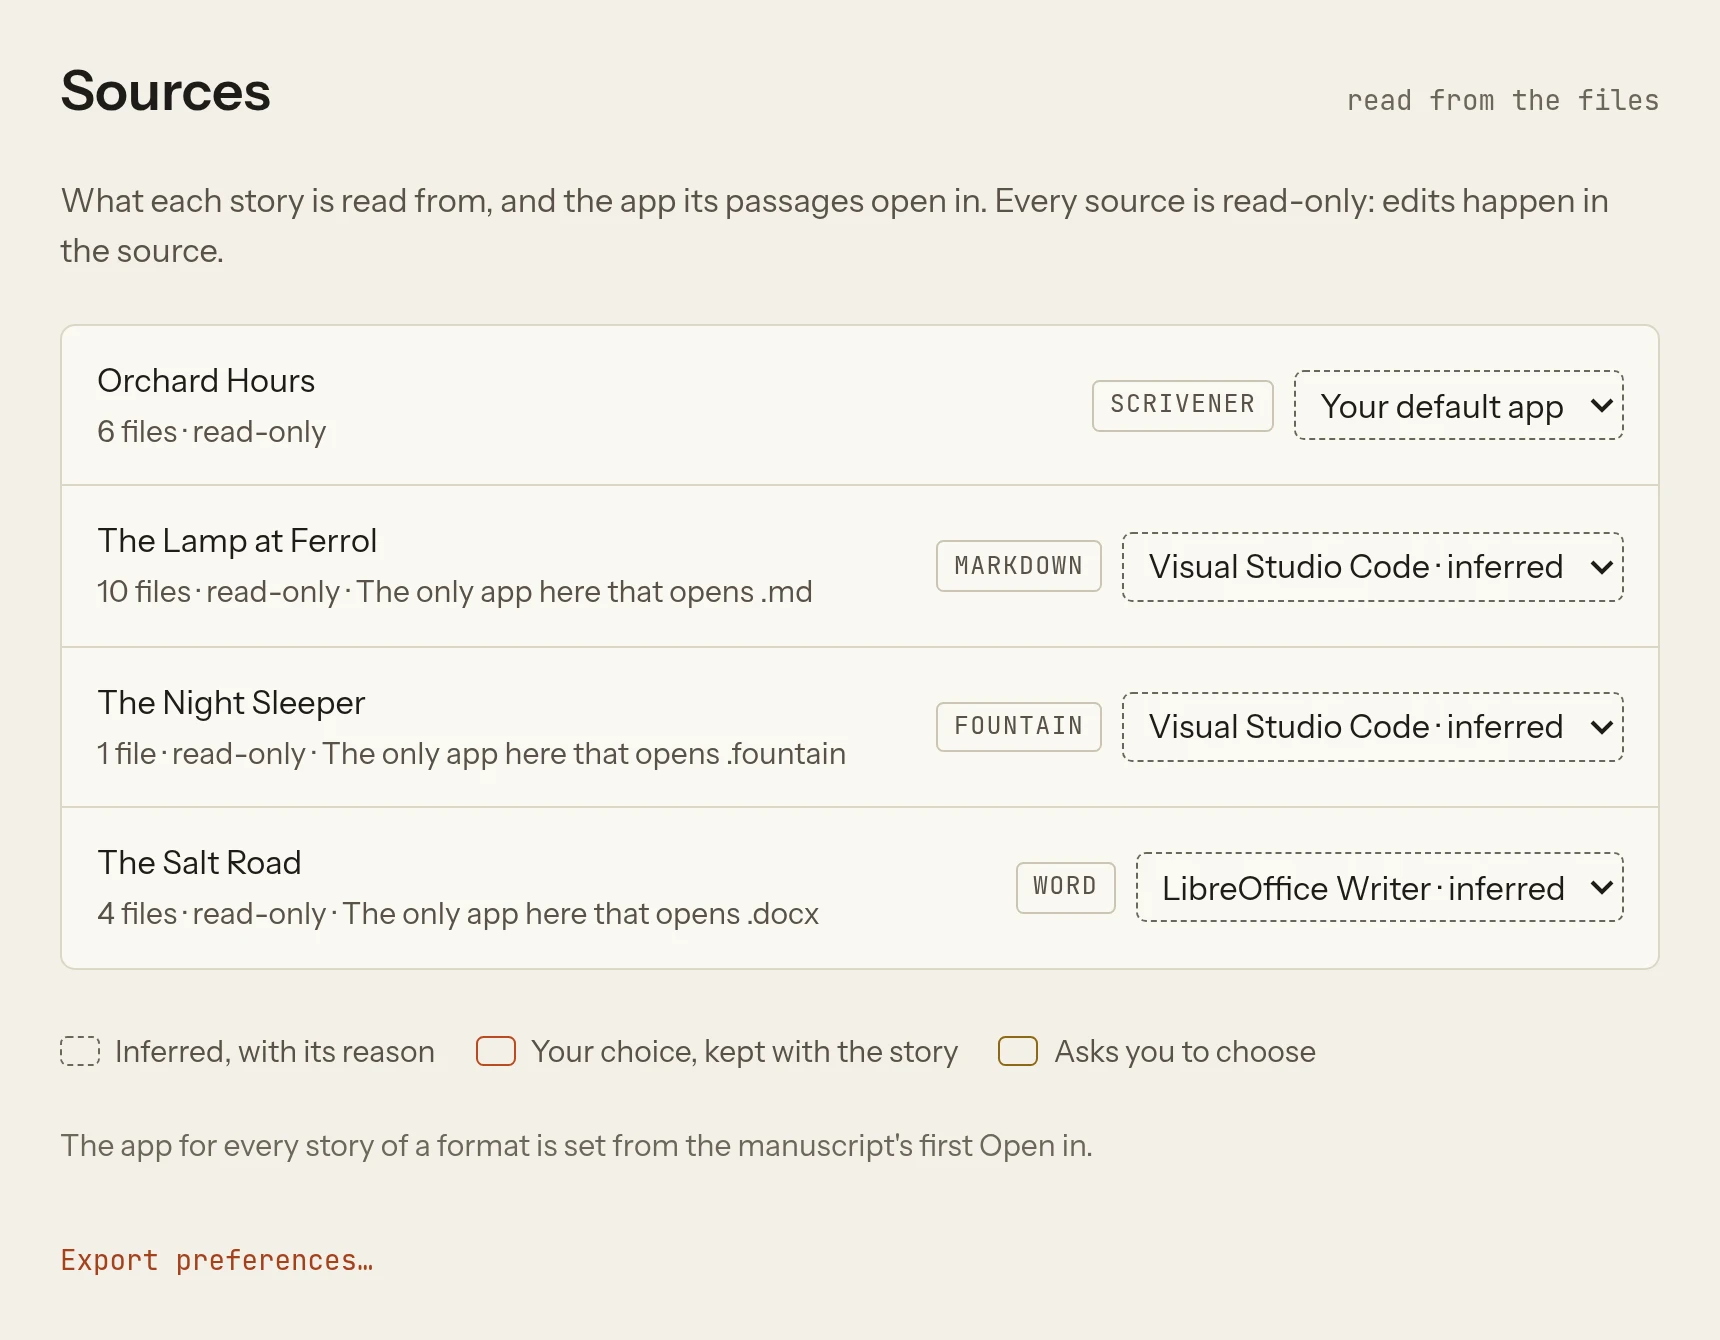1720x1340 pixels.
Task: Click 'Asks you to choose' legend text
Action: coord(1185,1052)
